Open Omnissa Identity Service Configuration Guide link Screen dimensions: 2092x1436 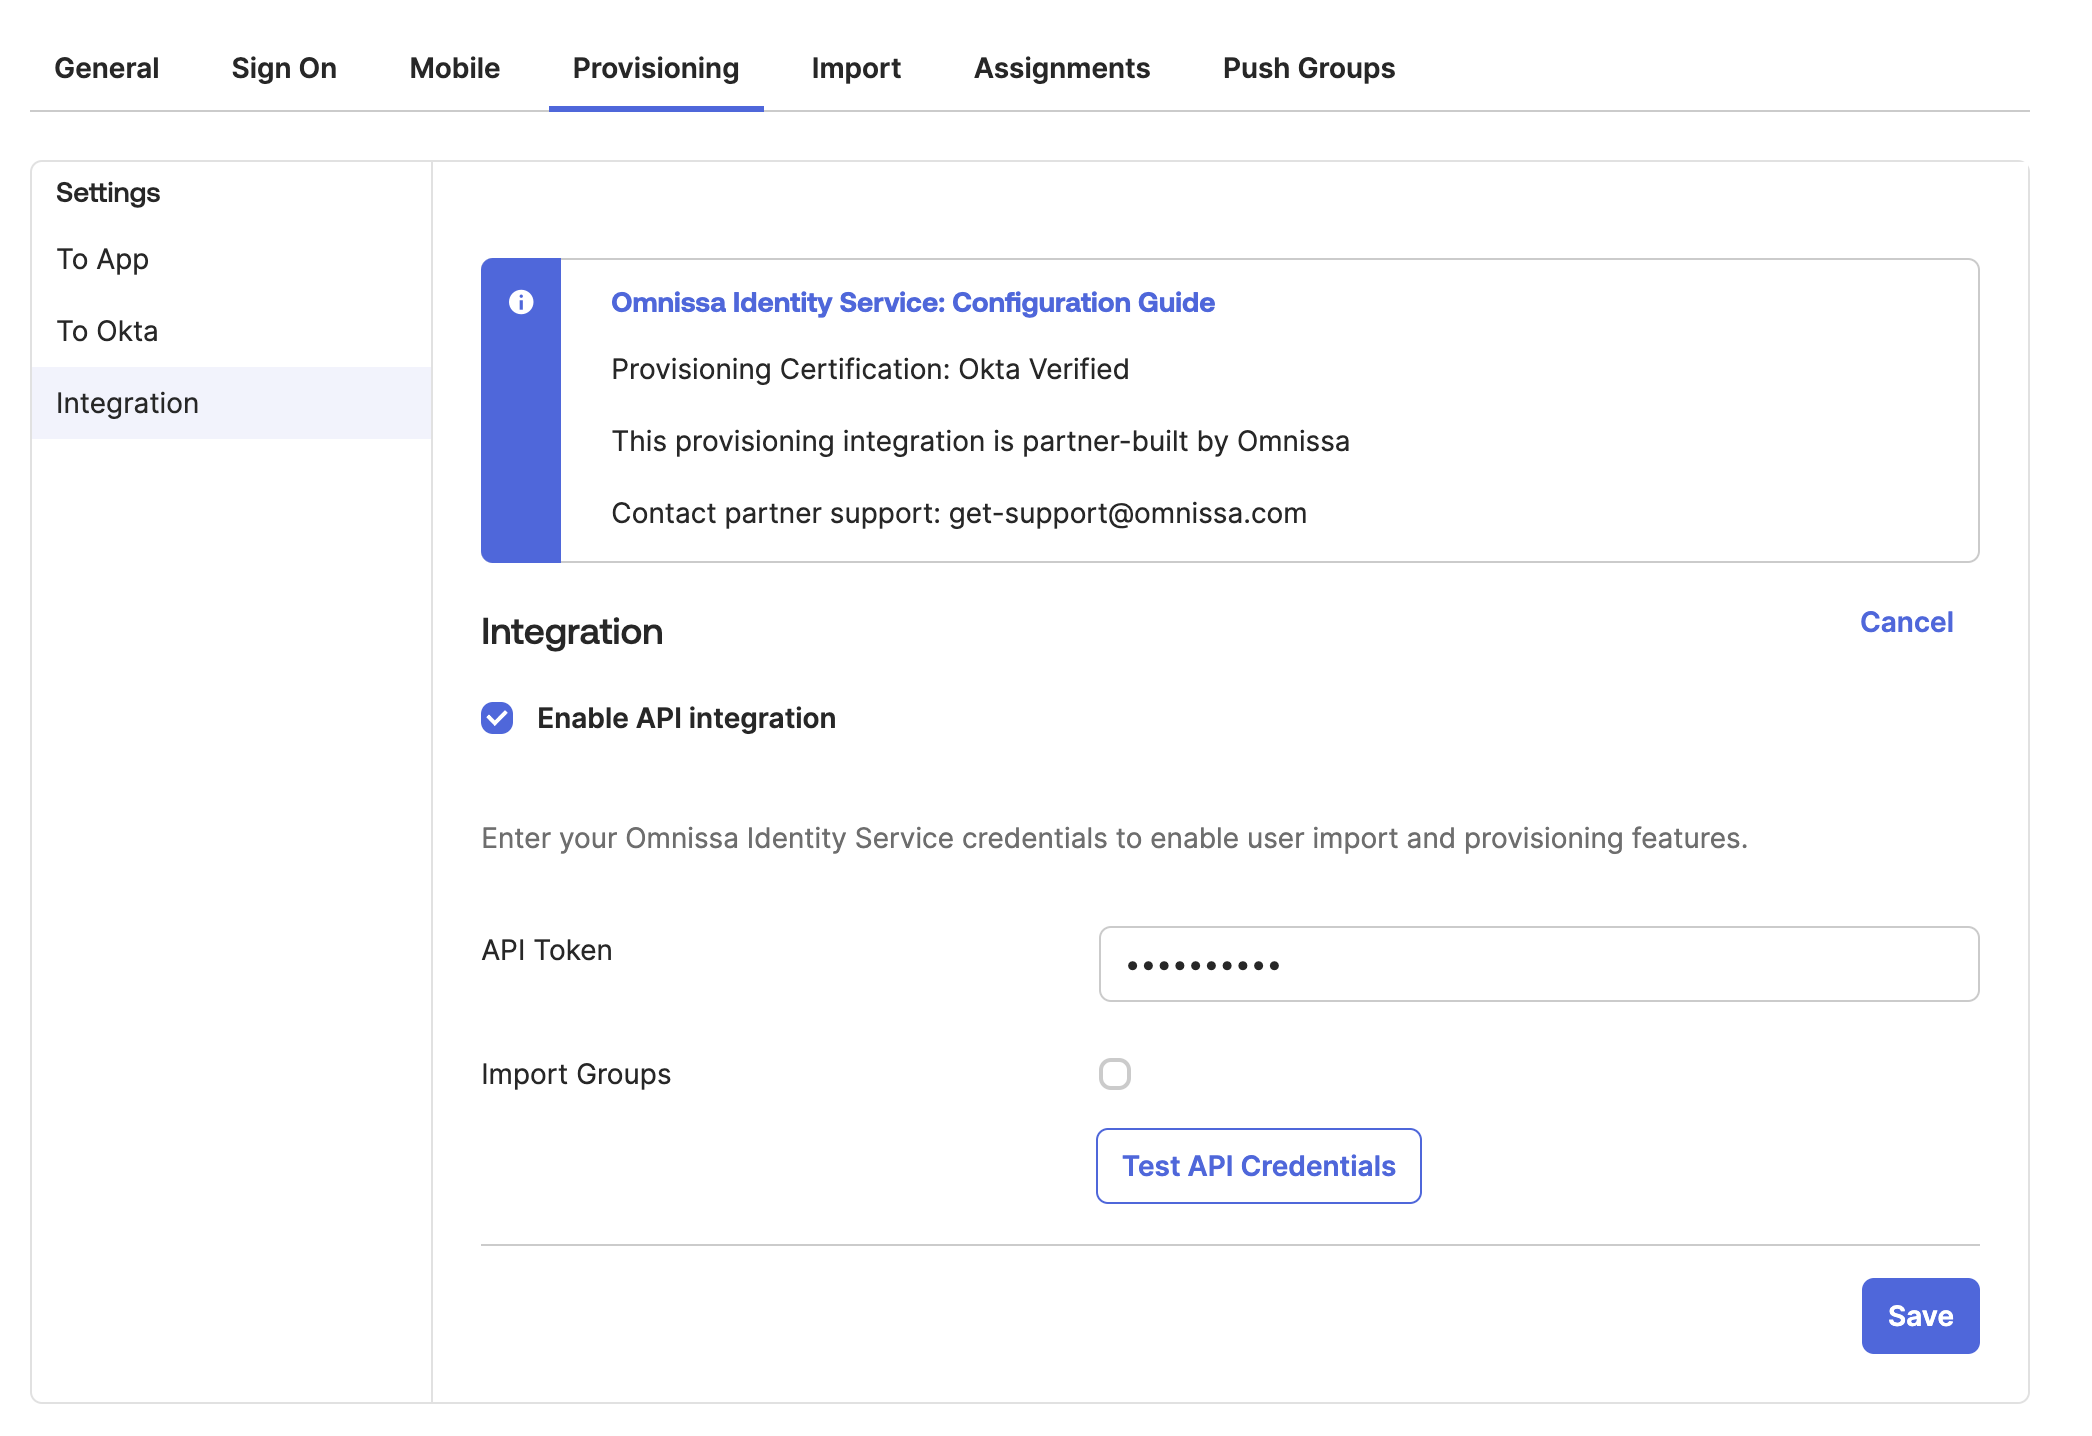pos(913,302)
